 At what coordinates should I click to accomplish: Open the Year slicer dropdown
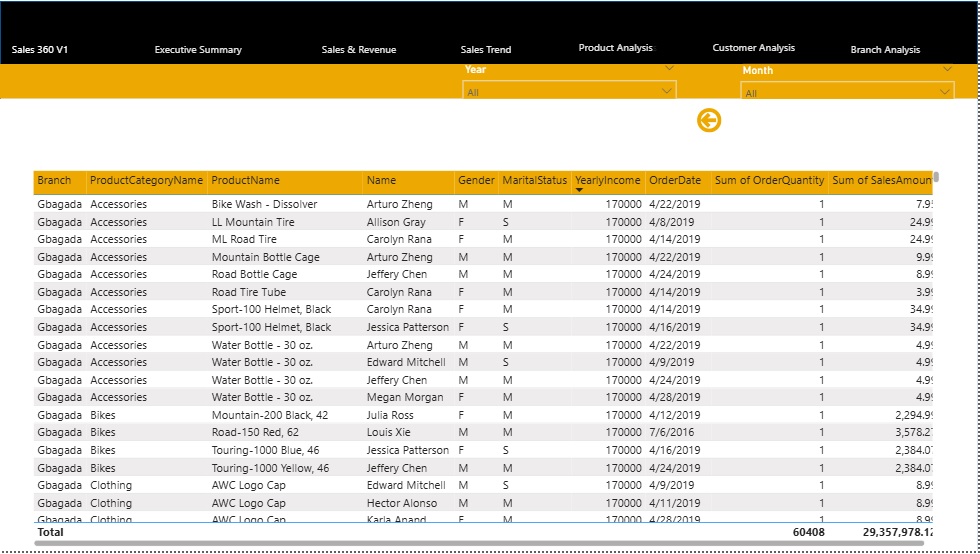point(668,91)
